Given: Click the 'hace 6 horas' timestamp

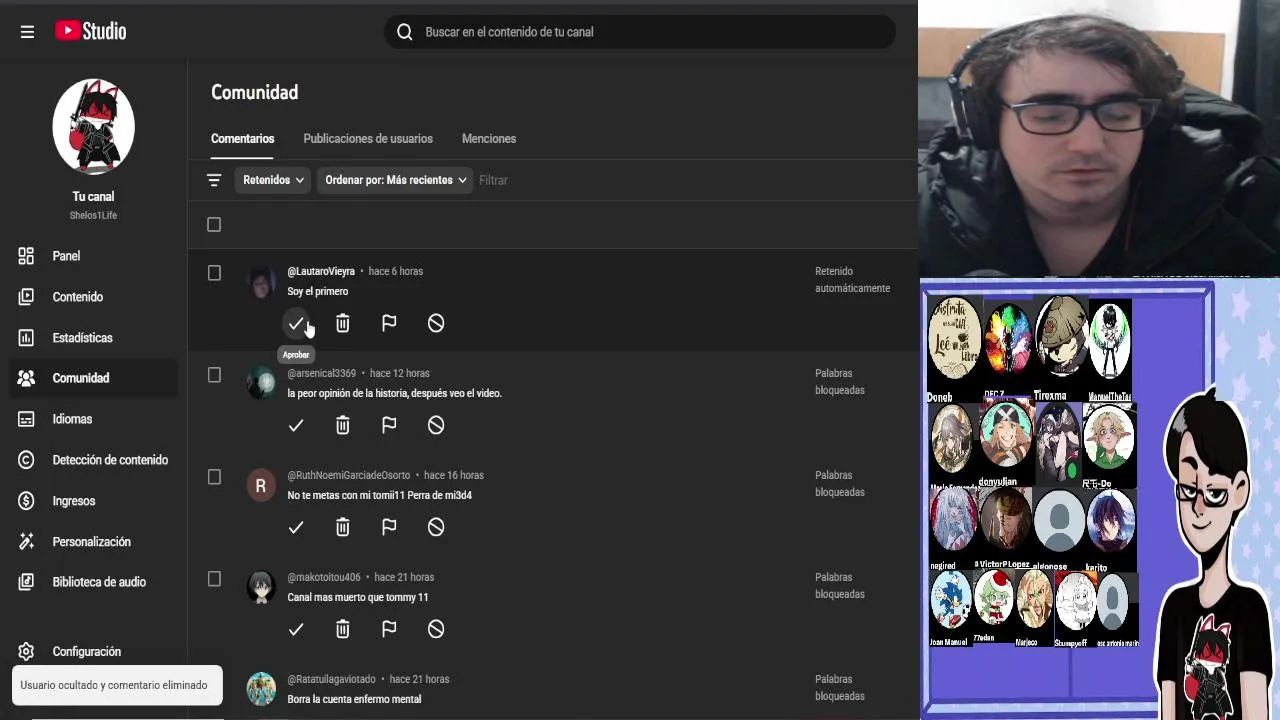Looking at the screenshot, I should (396, 271).
